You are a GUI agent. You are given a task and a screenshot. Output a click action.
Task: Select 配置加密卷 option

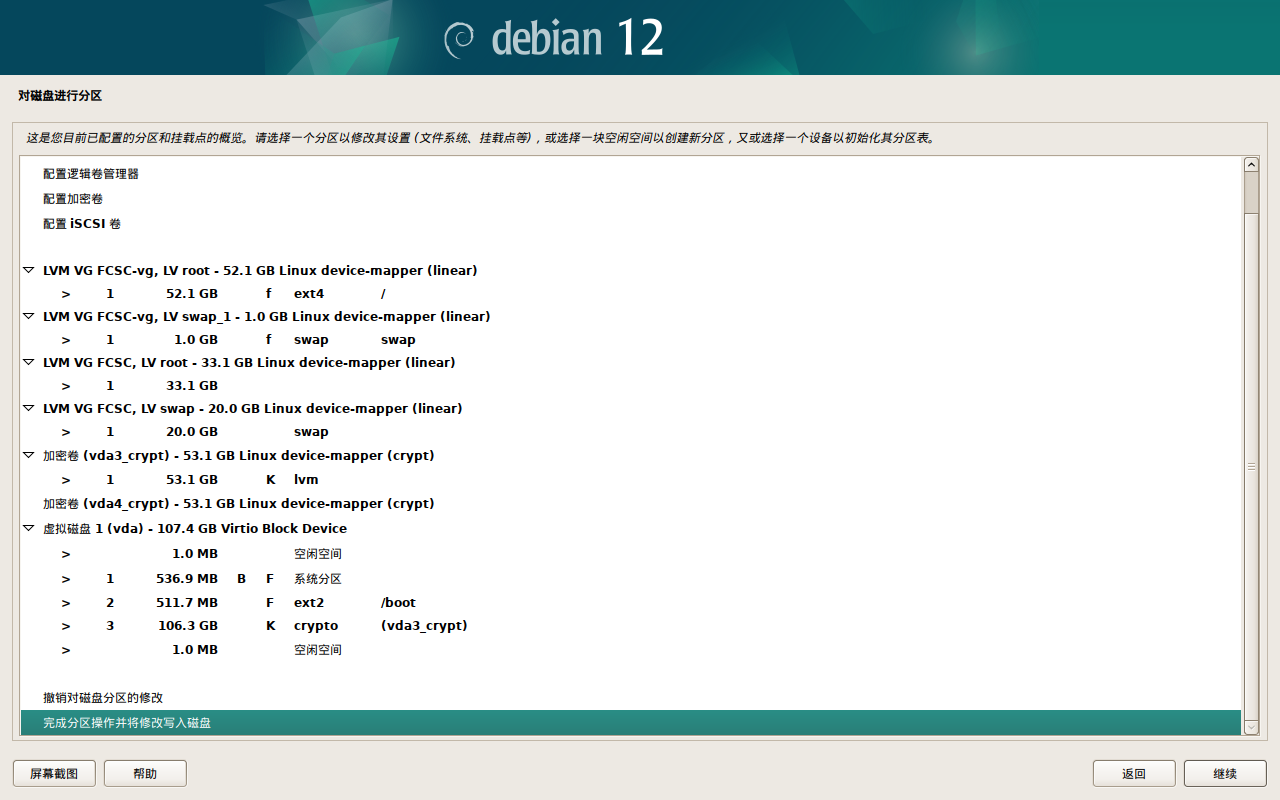point(631,199)
